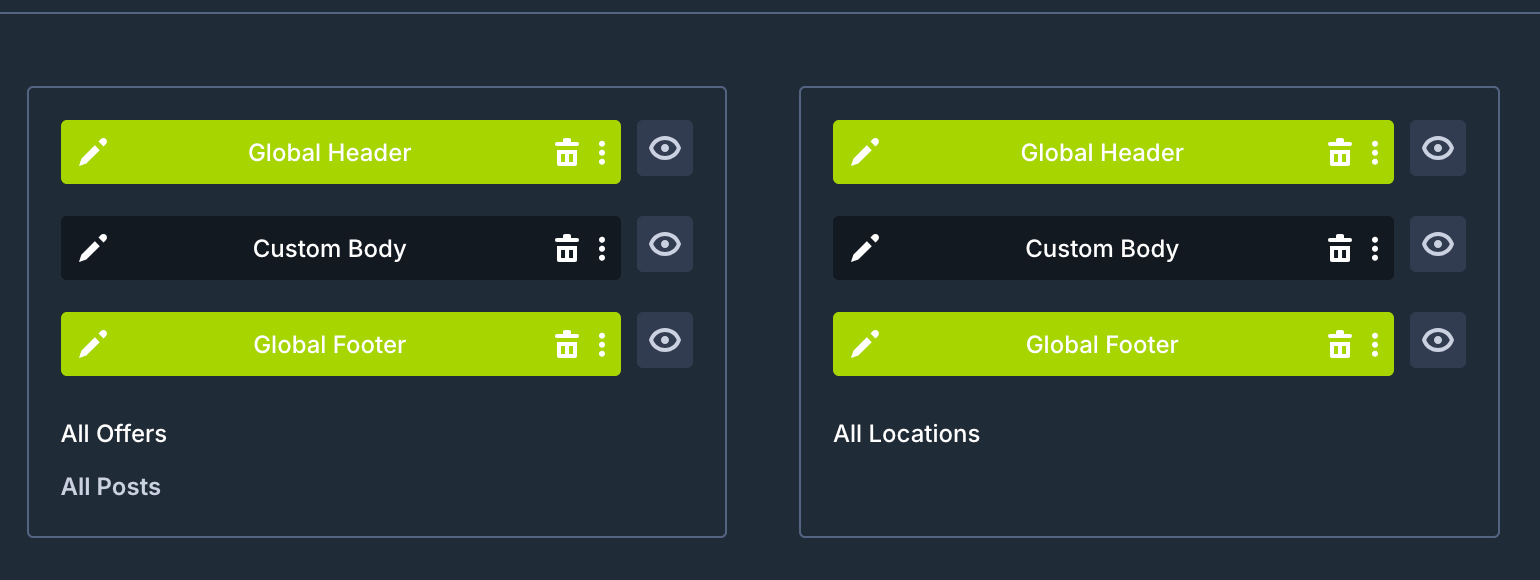Delete Global Footer in the All Locations card
1540x580 pixels.
pyautogui.click(x=1339, y=344)
